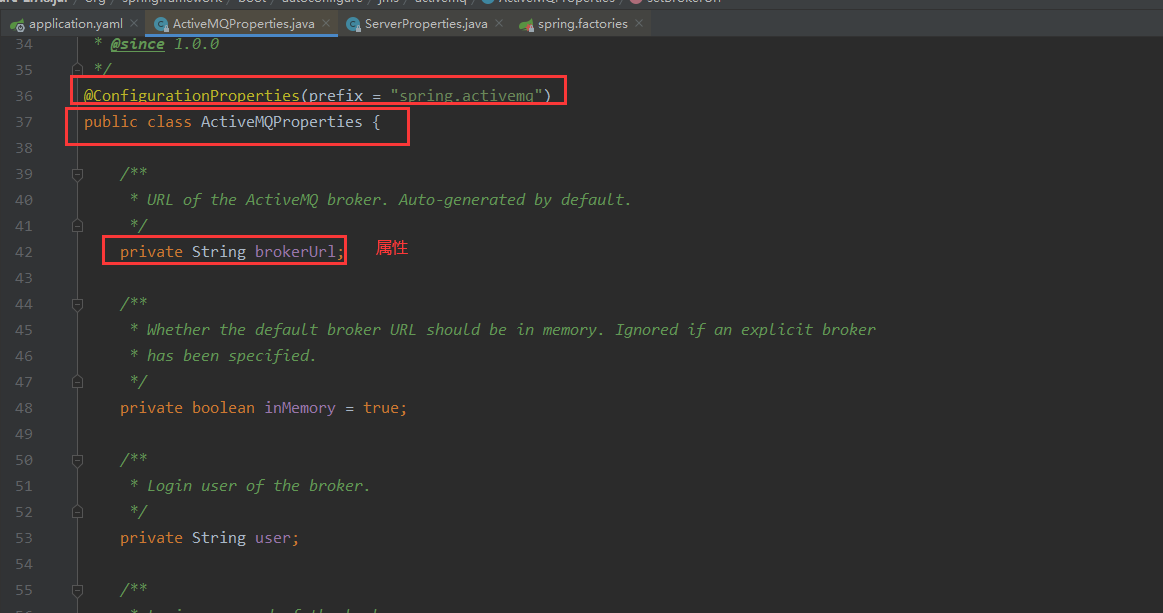Place the caret on the user field
Screen dimensions: 1163x613
tap(272, 538)
